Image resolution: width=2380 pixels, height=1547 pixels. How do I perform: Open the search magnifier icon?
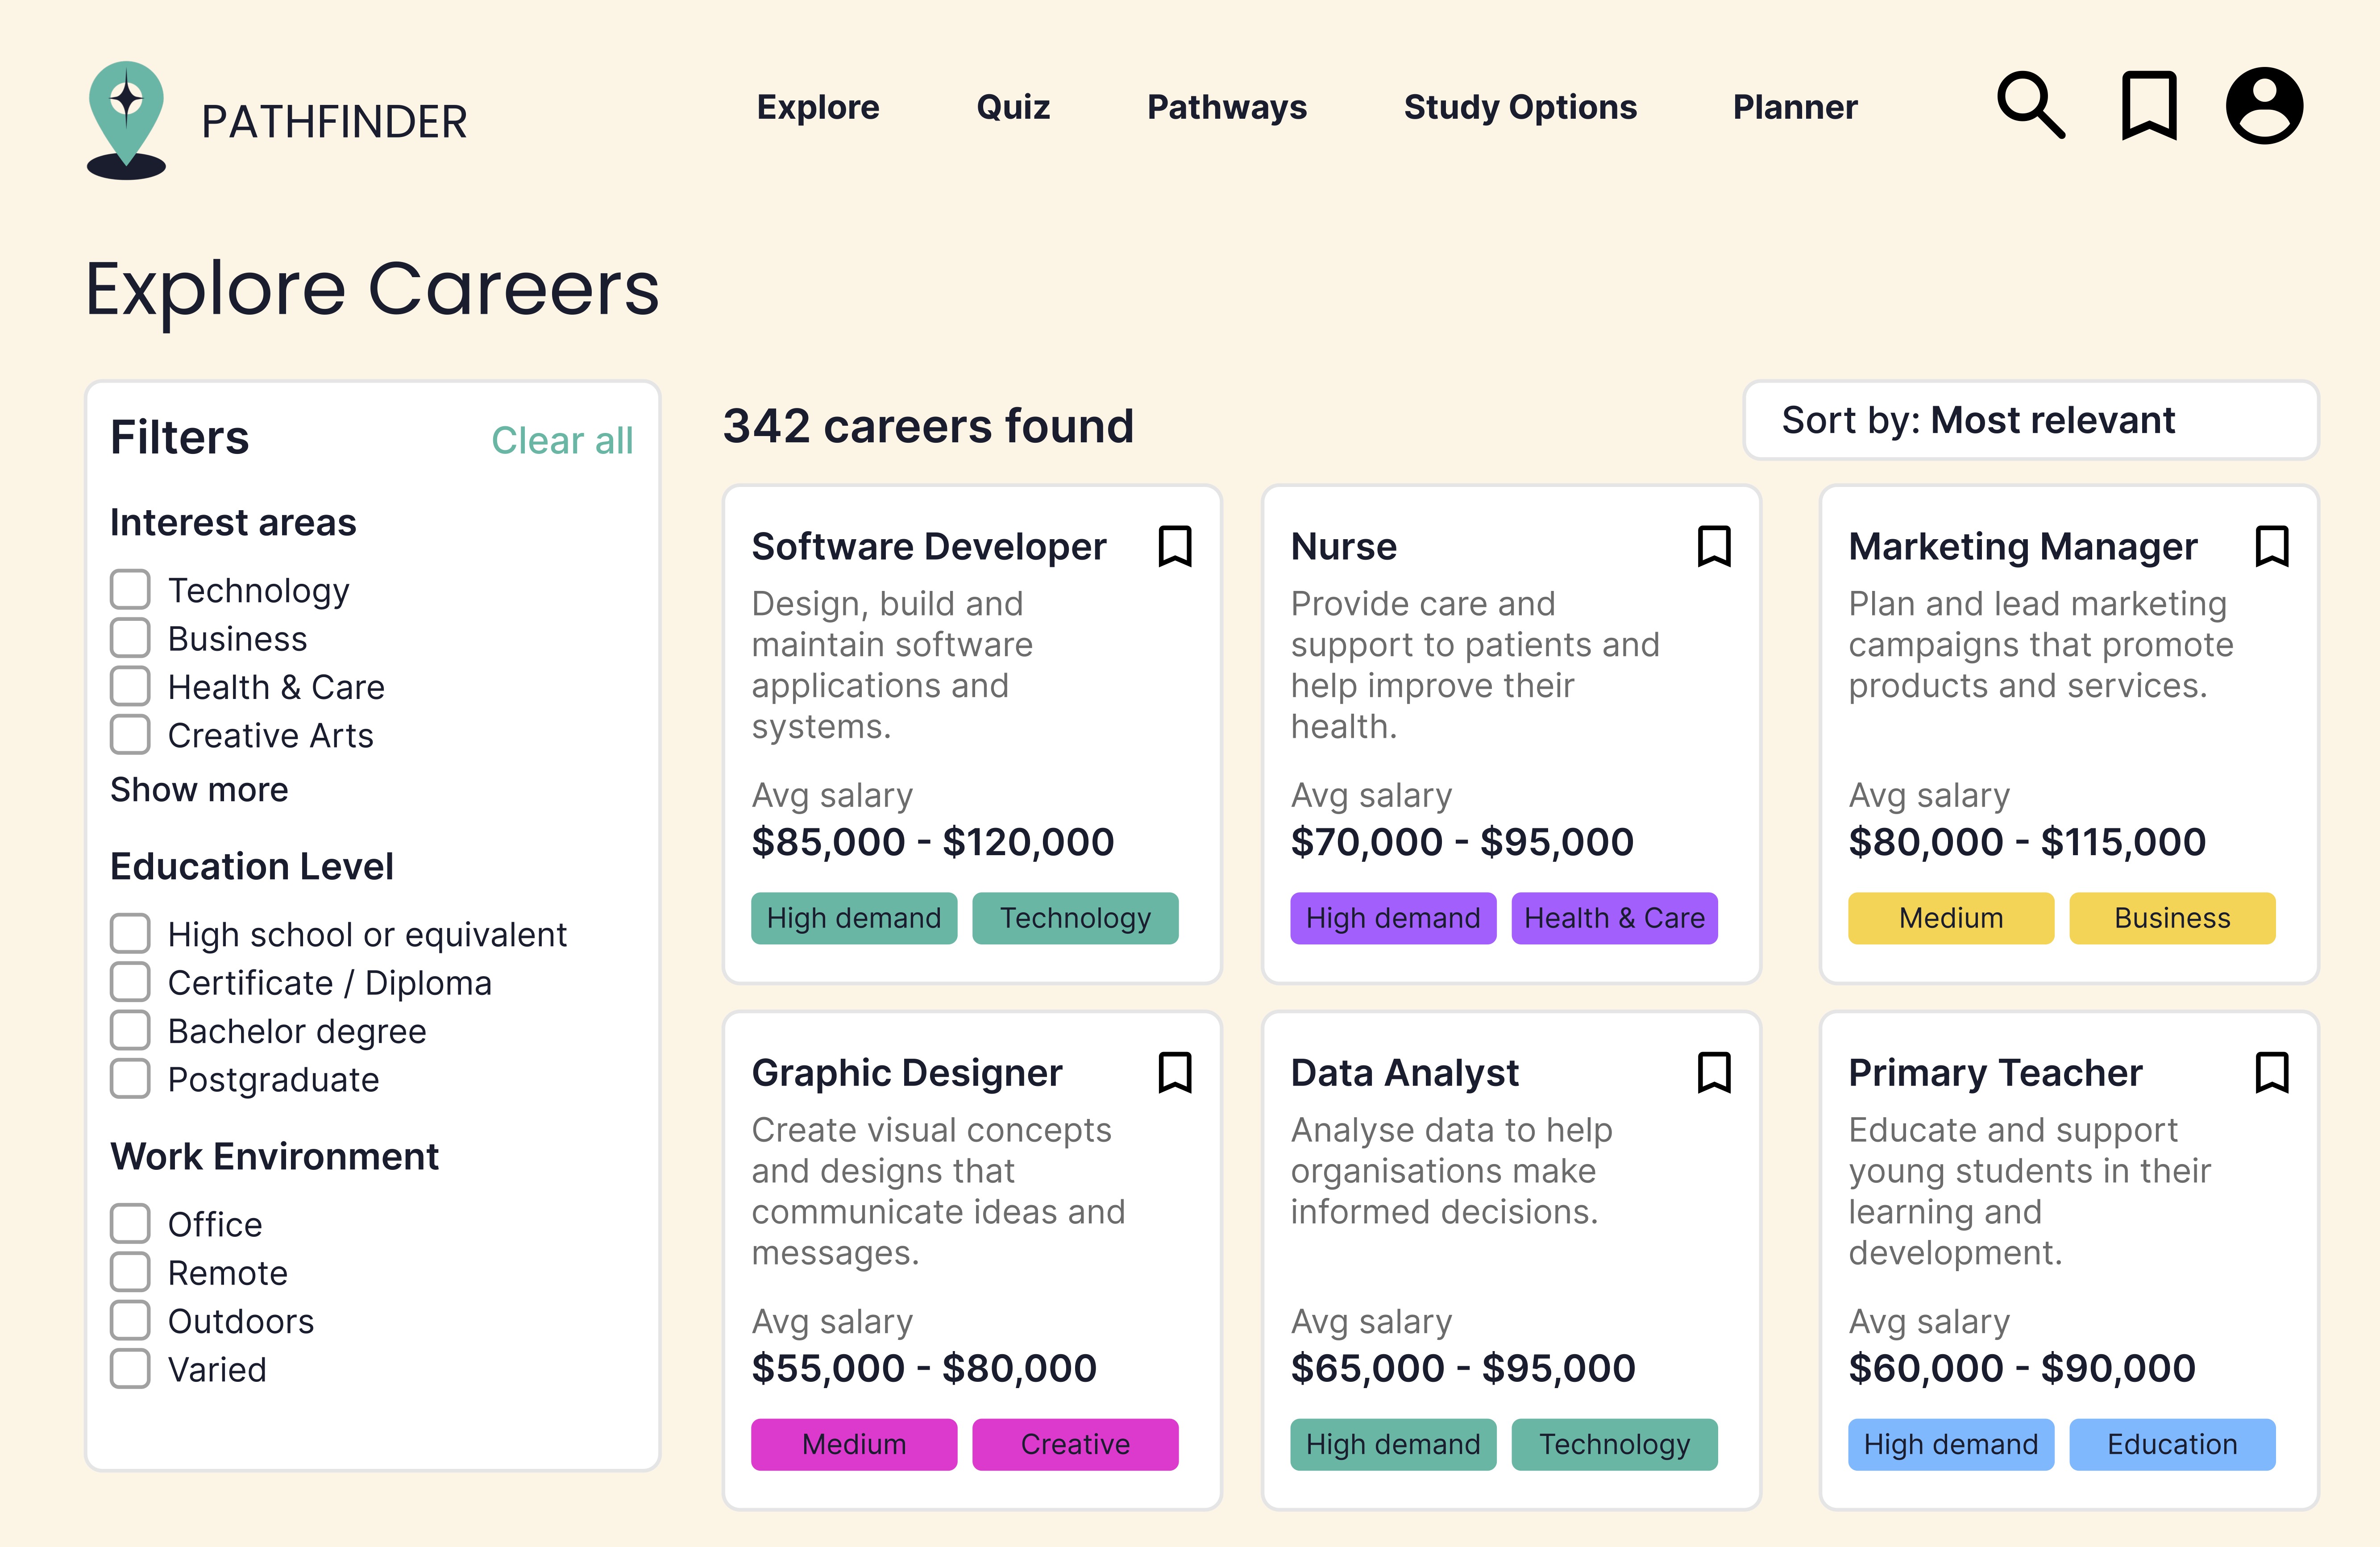(x=2031, y=105)
